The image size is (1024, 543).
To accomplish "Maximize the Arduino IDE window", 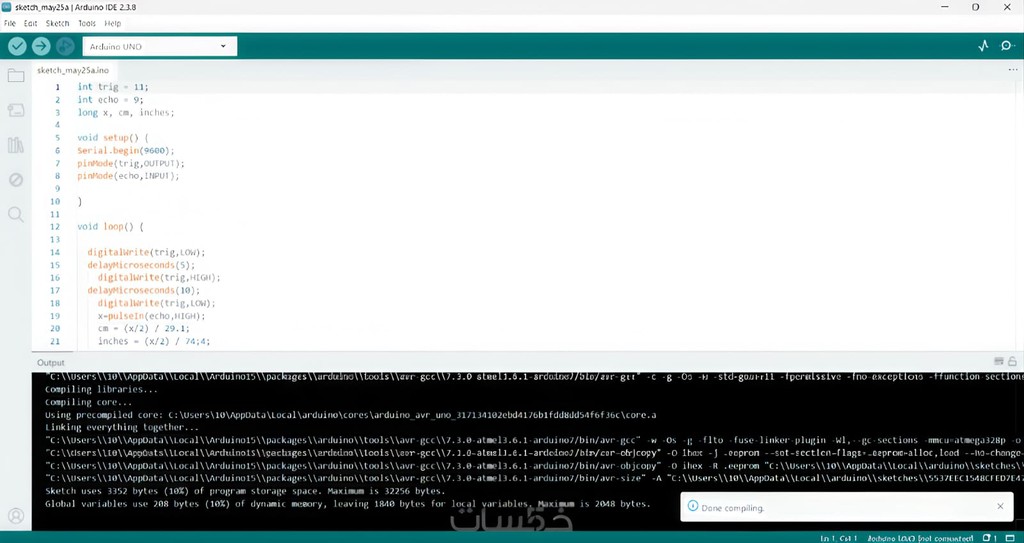I will pos(976,7).
